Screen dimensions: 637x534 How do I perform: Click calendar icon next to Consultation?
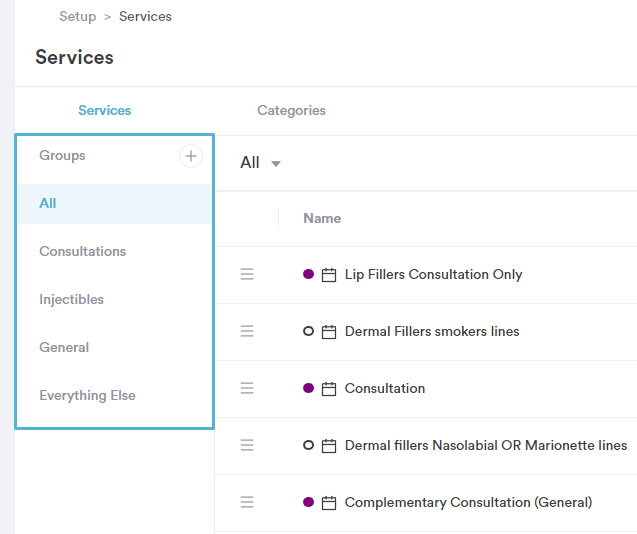[329, 389]
